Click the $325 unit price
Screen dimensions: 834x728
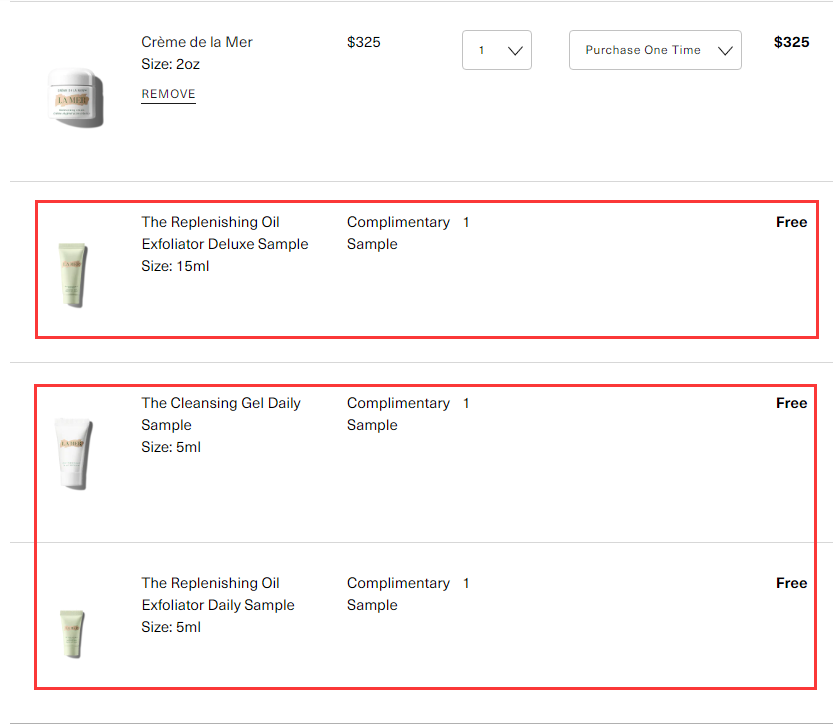[364, 42]
